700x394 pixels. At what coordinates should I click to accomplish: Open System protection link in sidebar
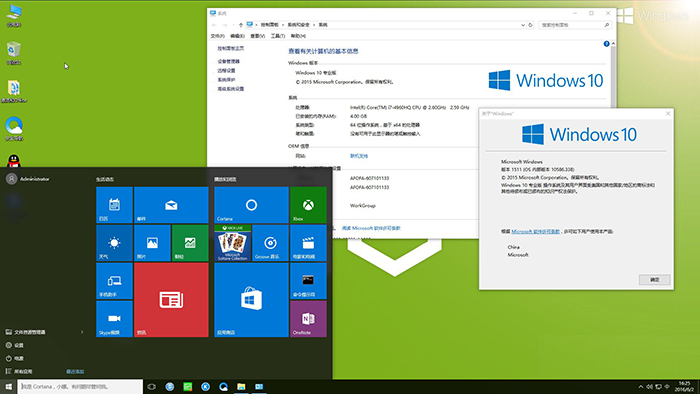point(226,80)
